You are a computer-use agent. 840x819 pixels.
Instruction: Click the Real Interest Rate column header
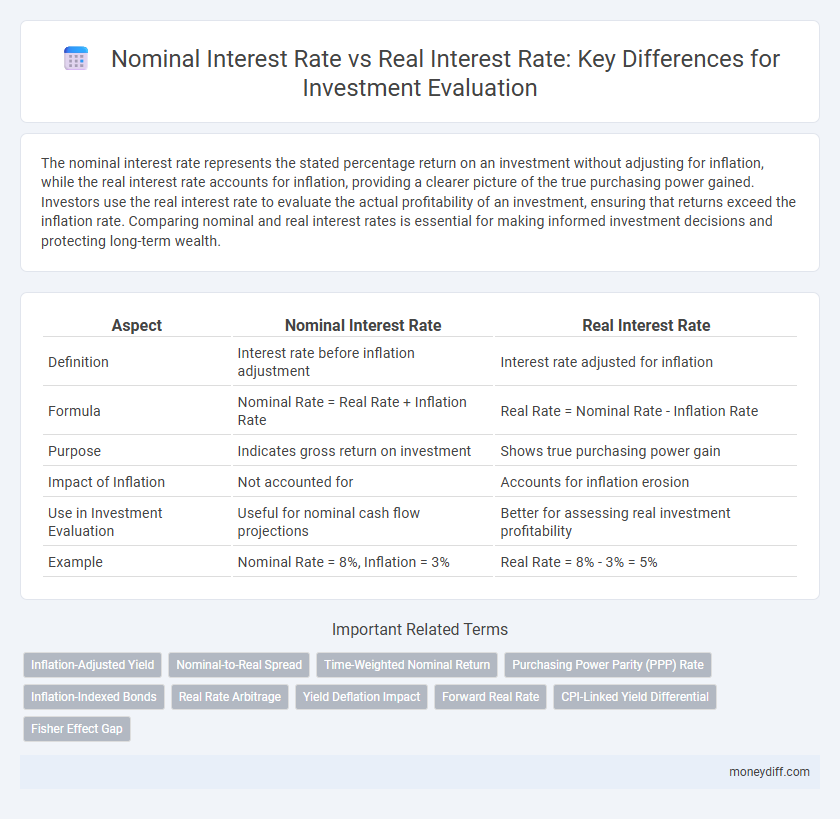(x=646, y=325)
